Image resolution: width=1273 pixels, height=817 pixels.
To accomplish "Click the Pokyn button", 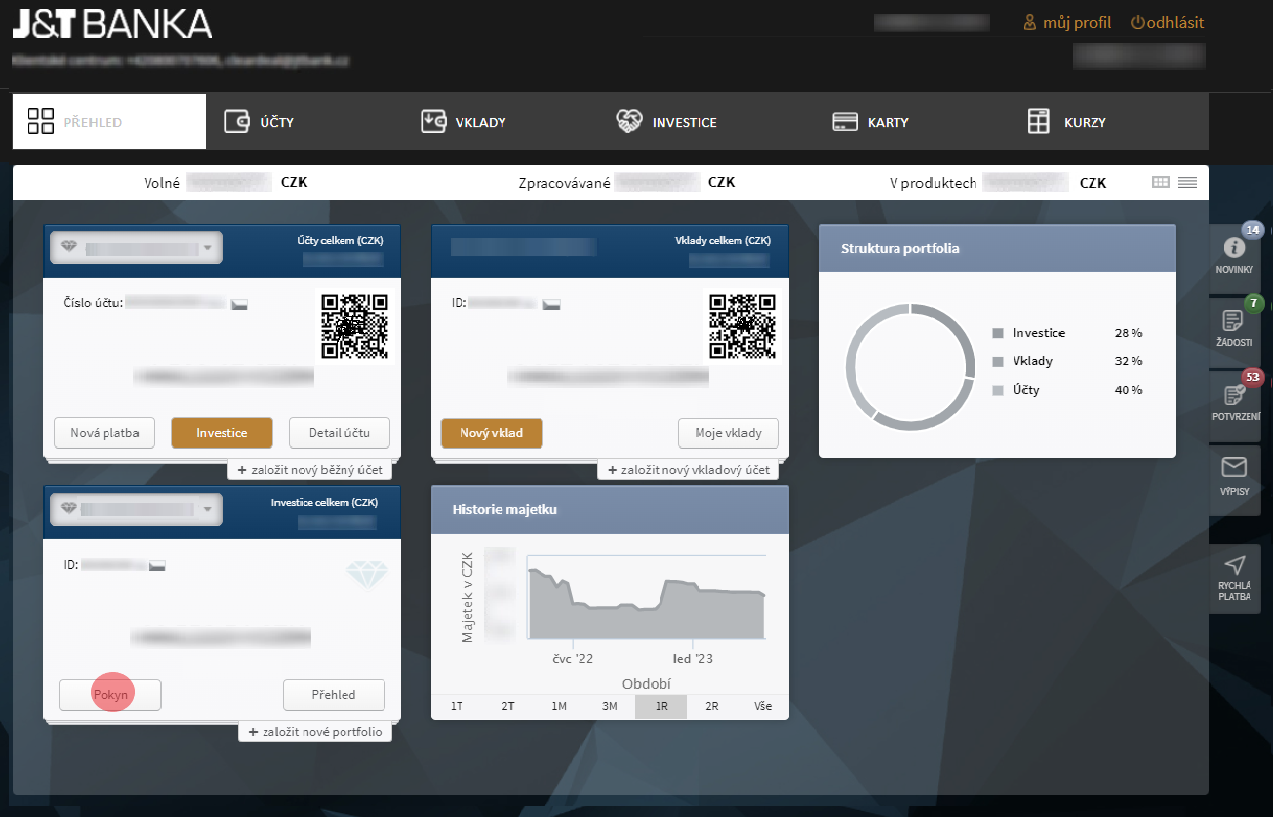I will point(110,694).
